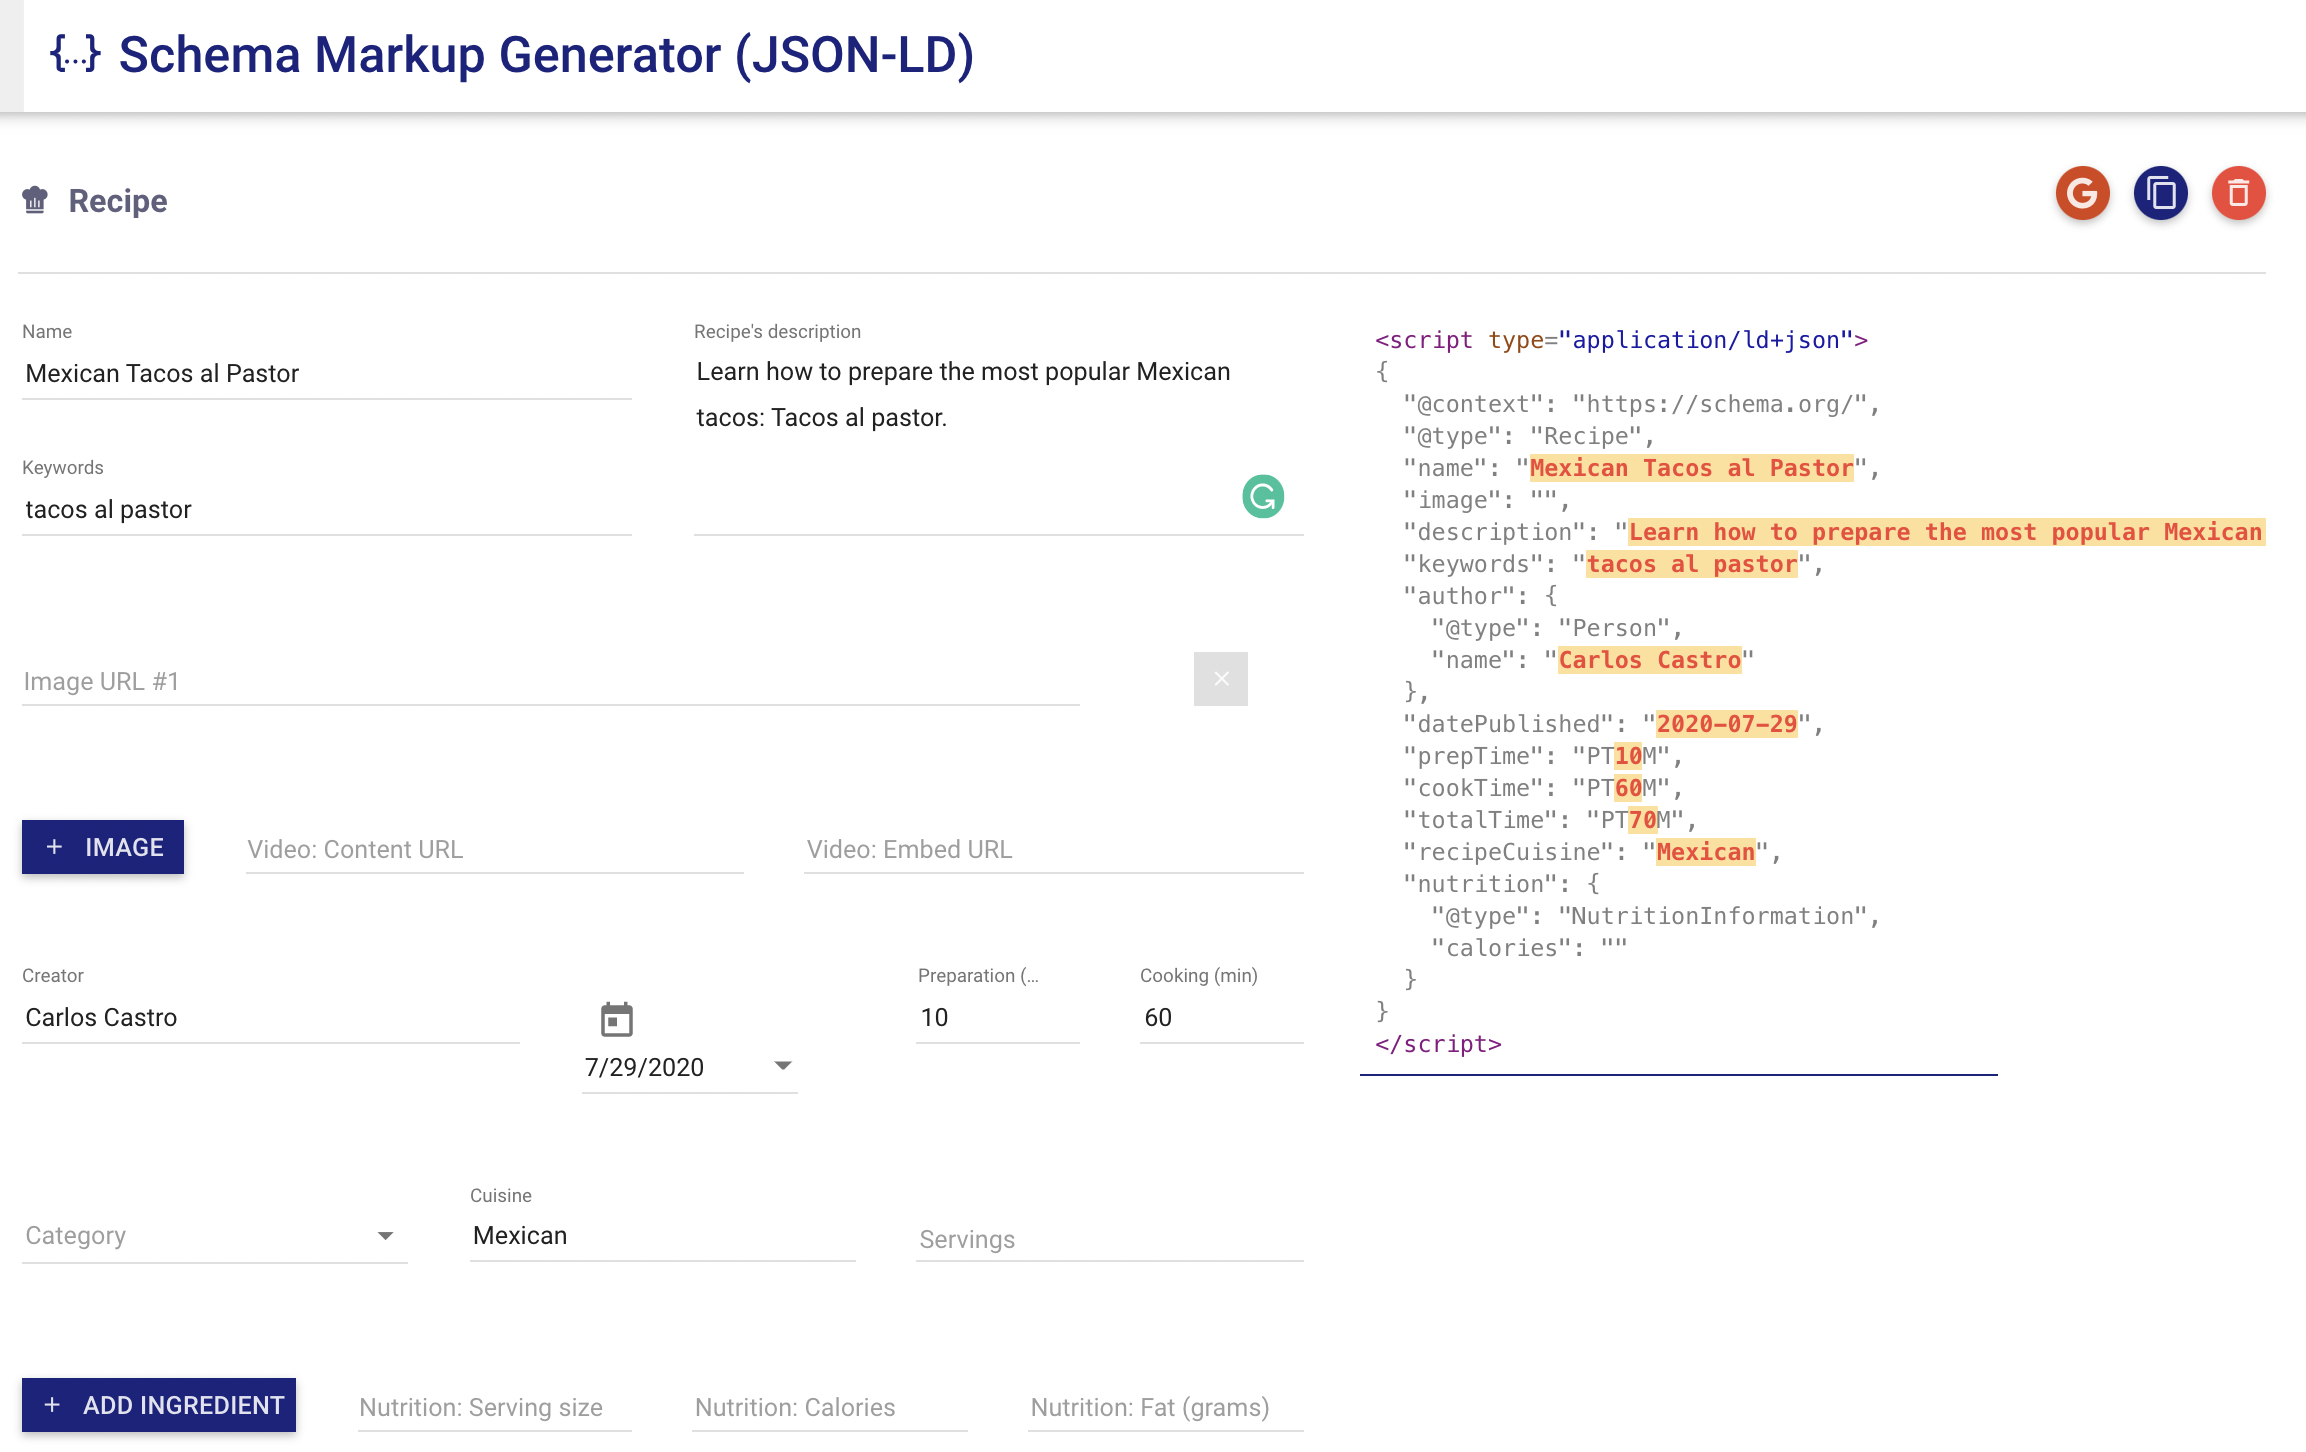
Task: Click the highlighted description text in code
Action: (x=1946, y=532)
